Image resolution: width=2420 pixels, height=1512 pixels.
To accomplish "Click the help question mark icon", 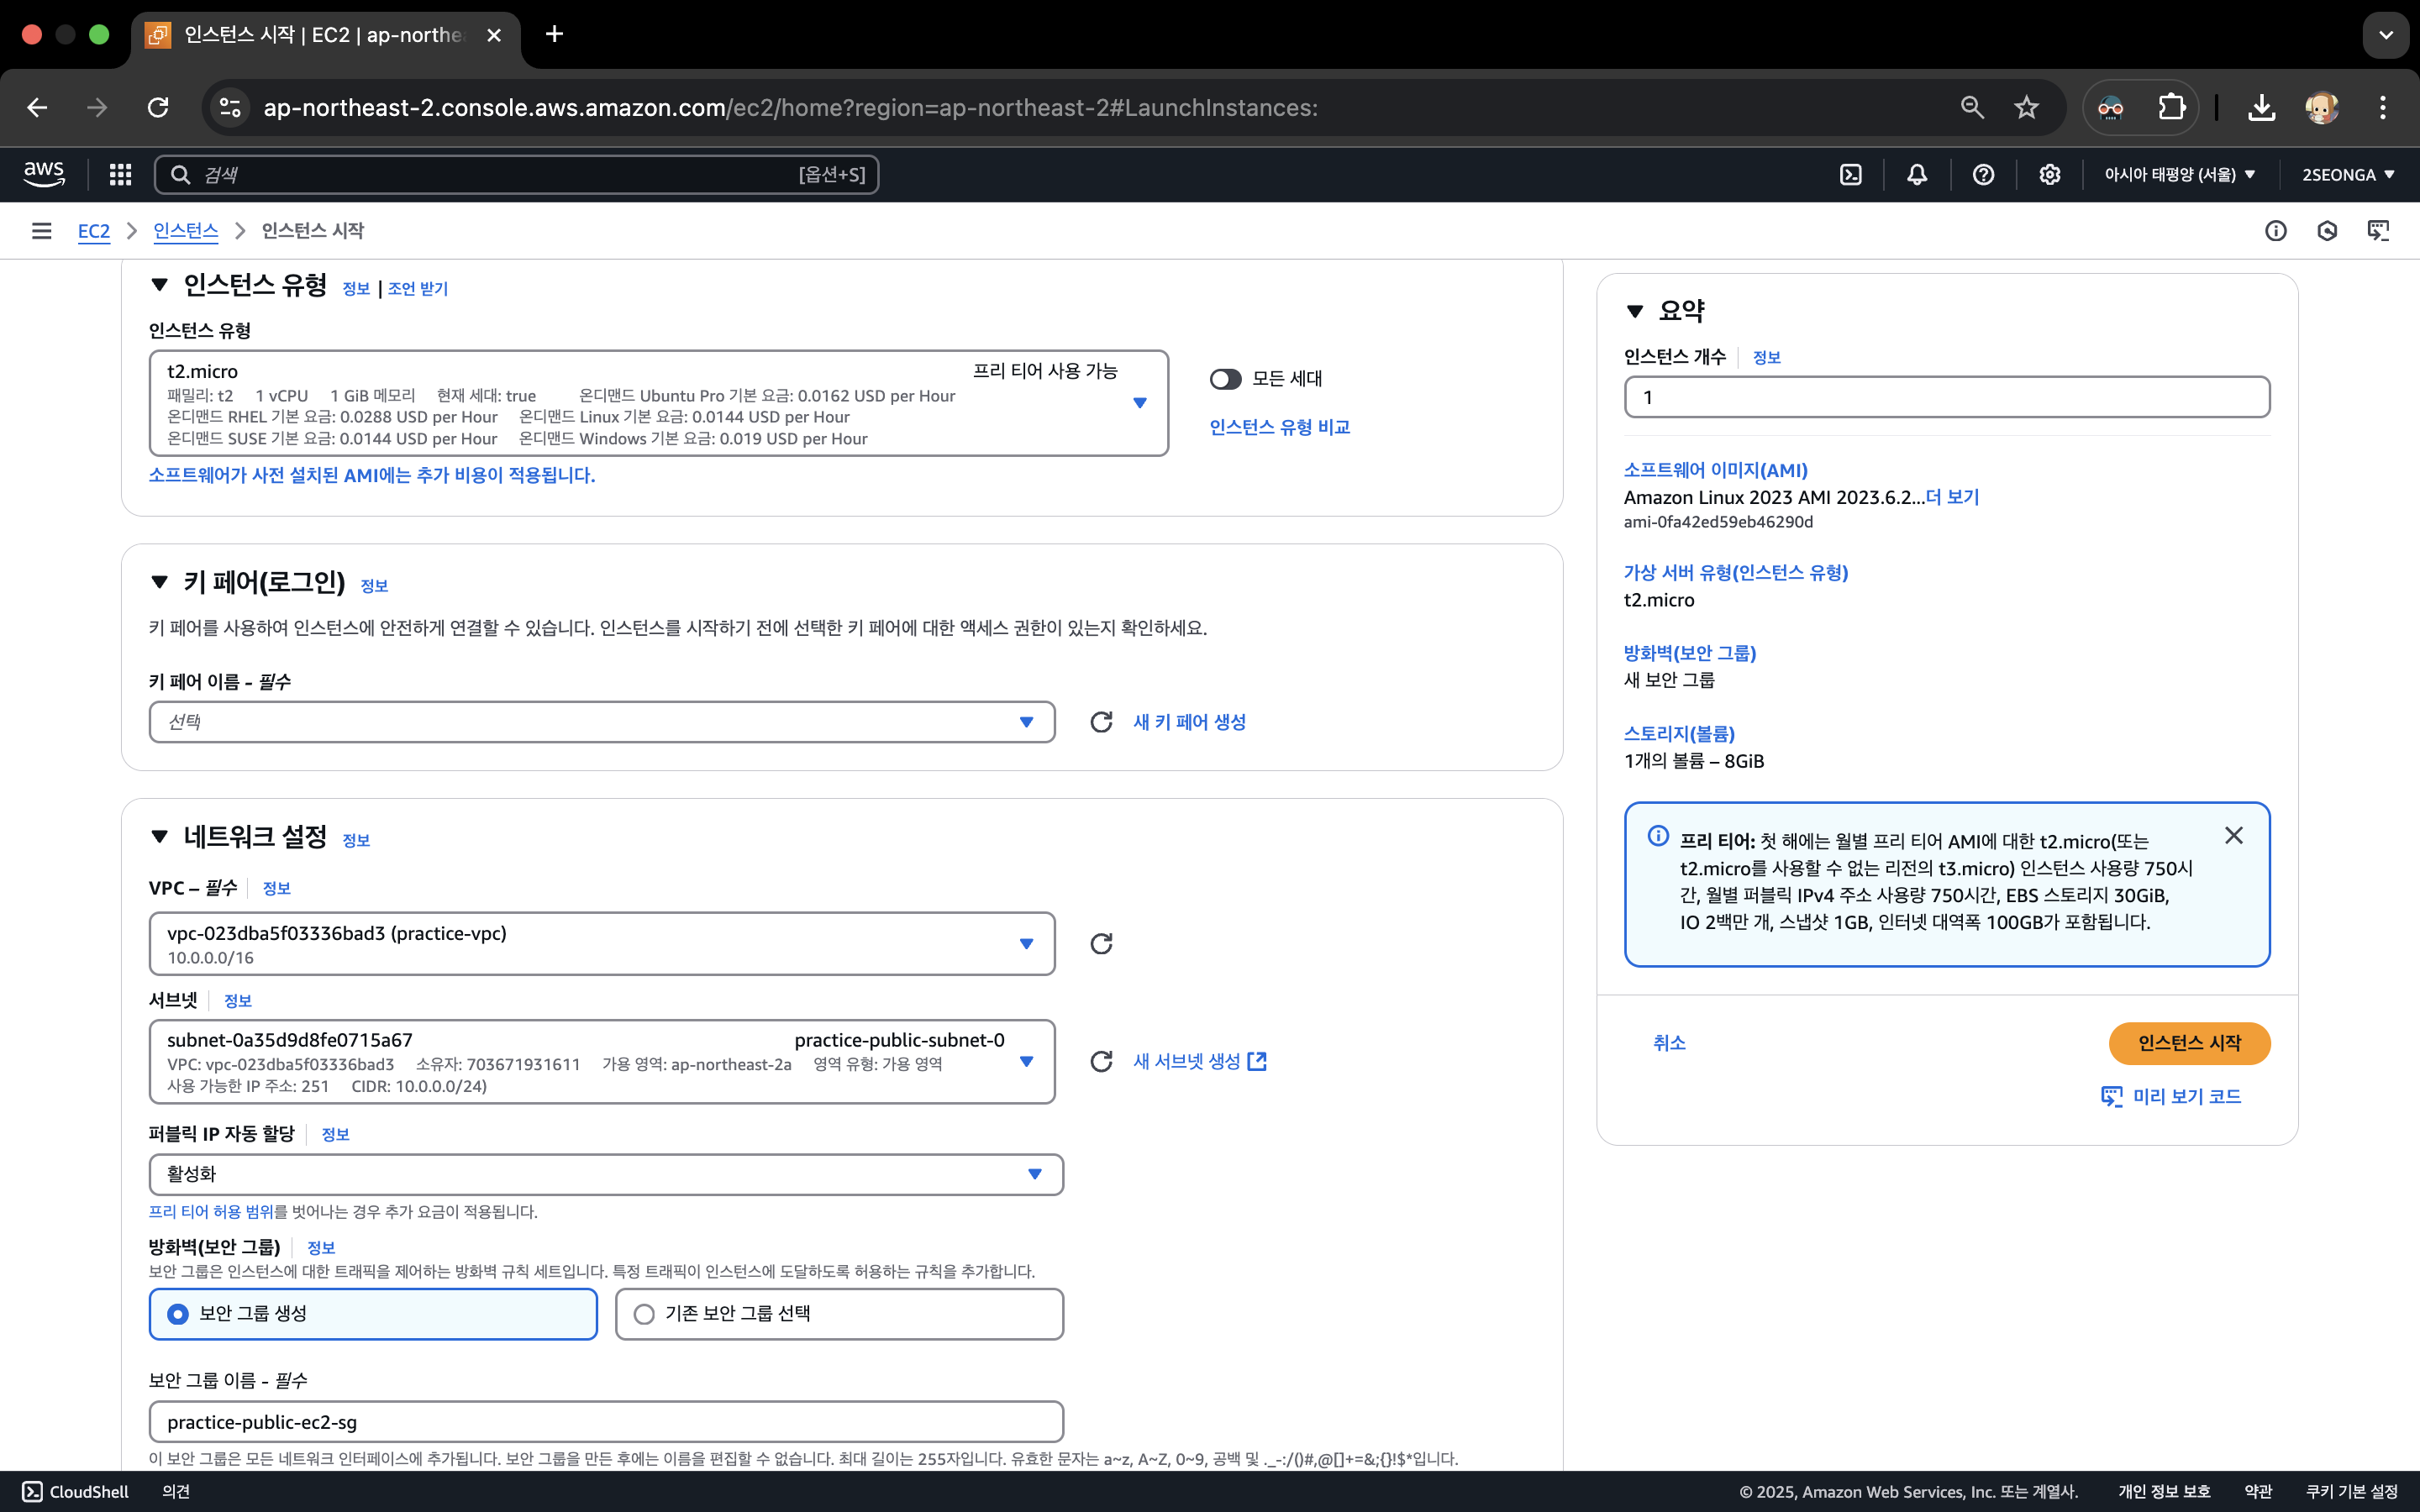I will pyautogui.click(x=1983, y=175).
